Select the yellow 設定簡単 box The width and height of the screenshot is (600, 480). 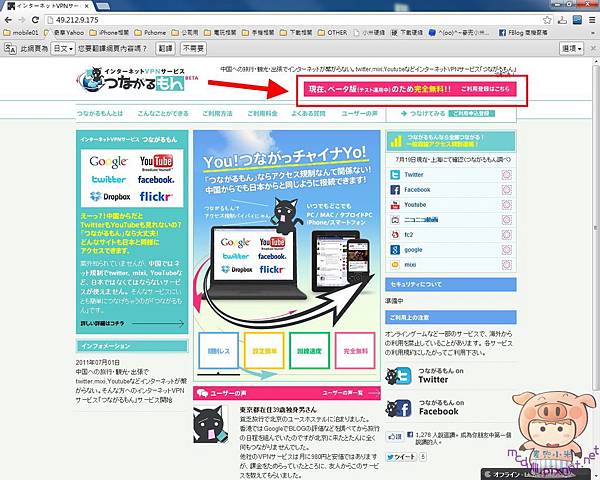click(264, 351)
